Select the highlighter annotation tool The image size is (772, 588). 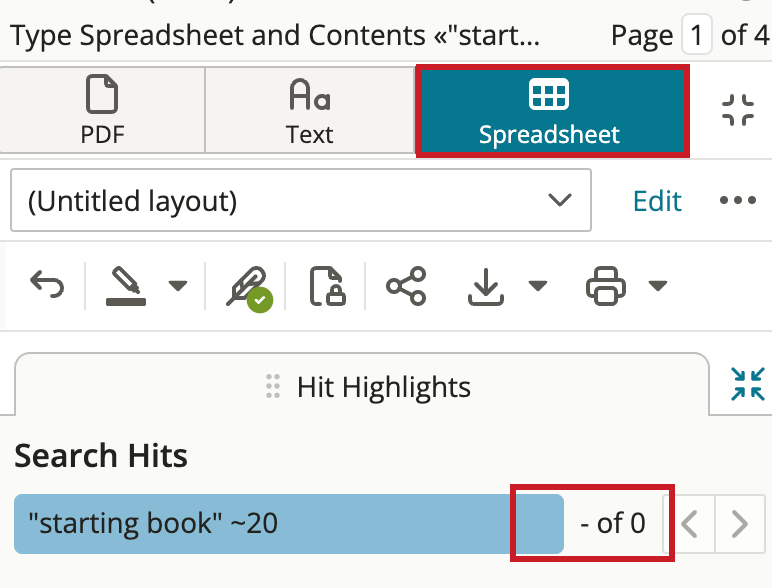click(x=126, y=286)
